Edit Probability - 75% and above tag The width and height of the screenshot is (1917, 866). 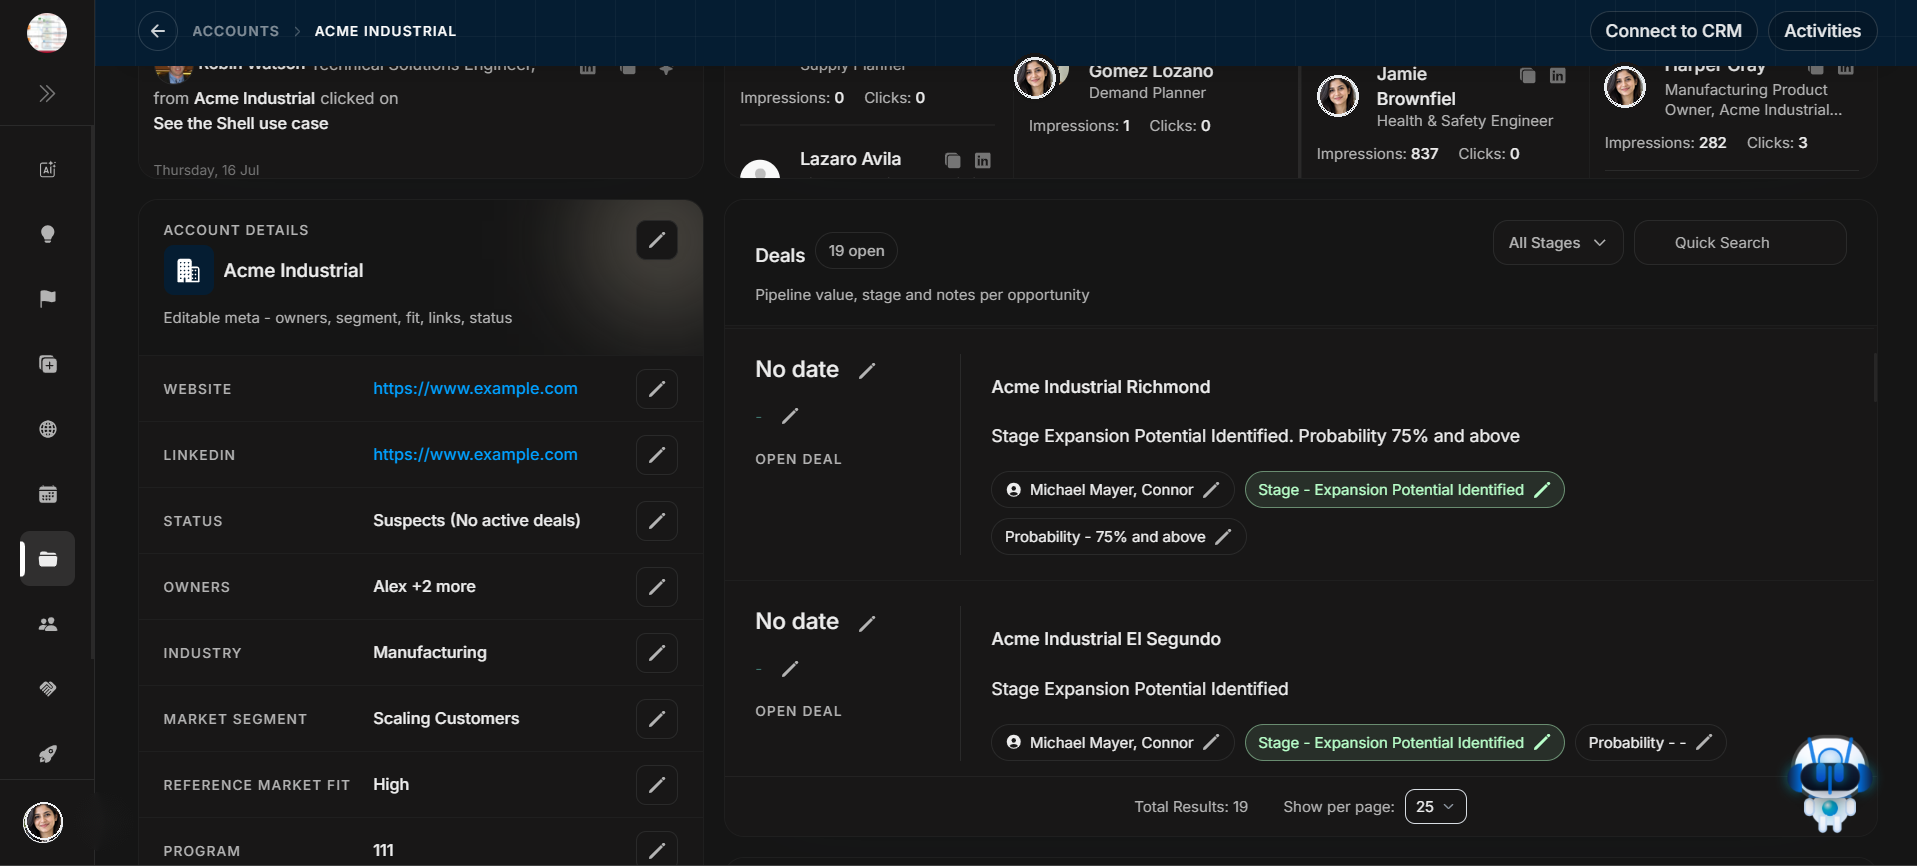(x=1223, y=537)
